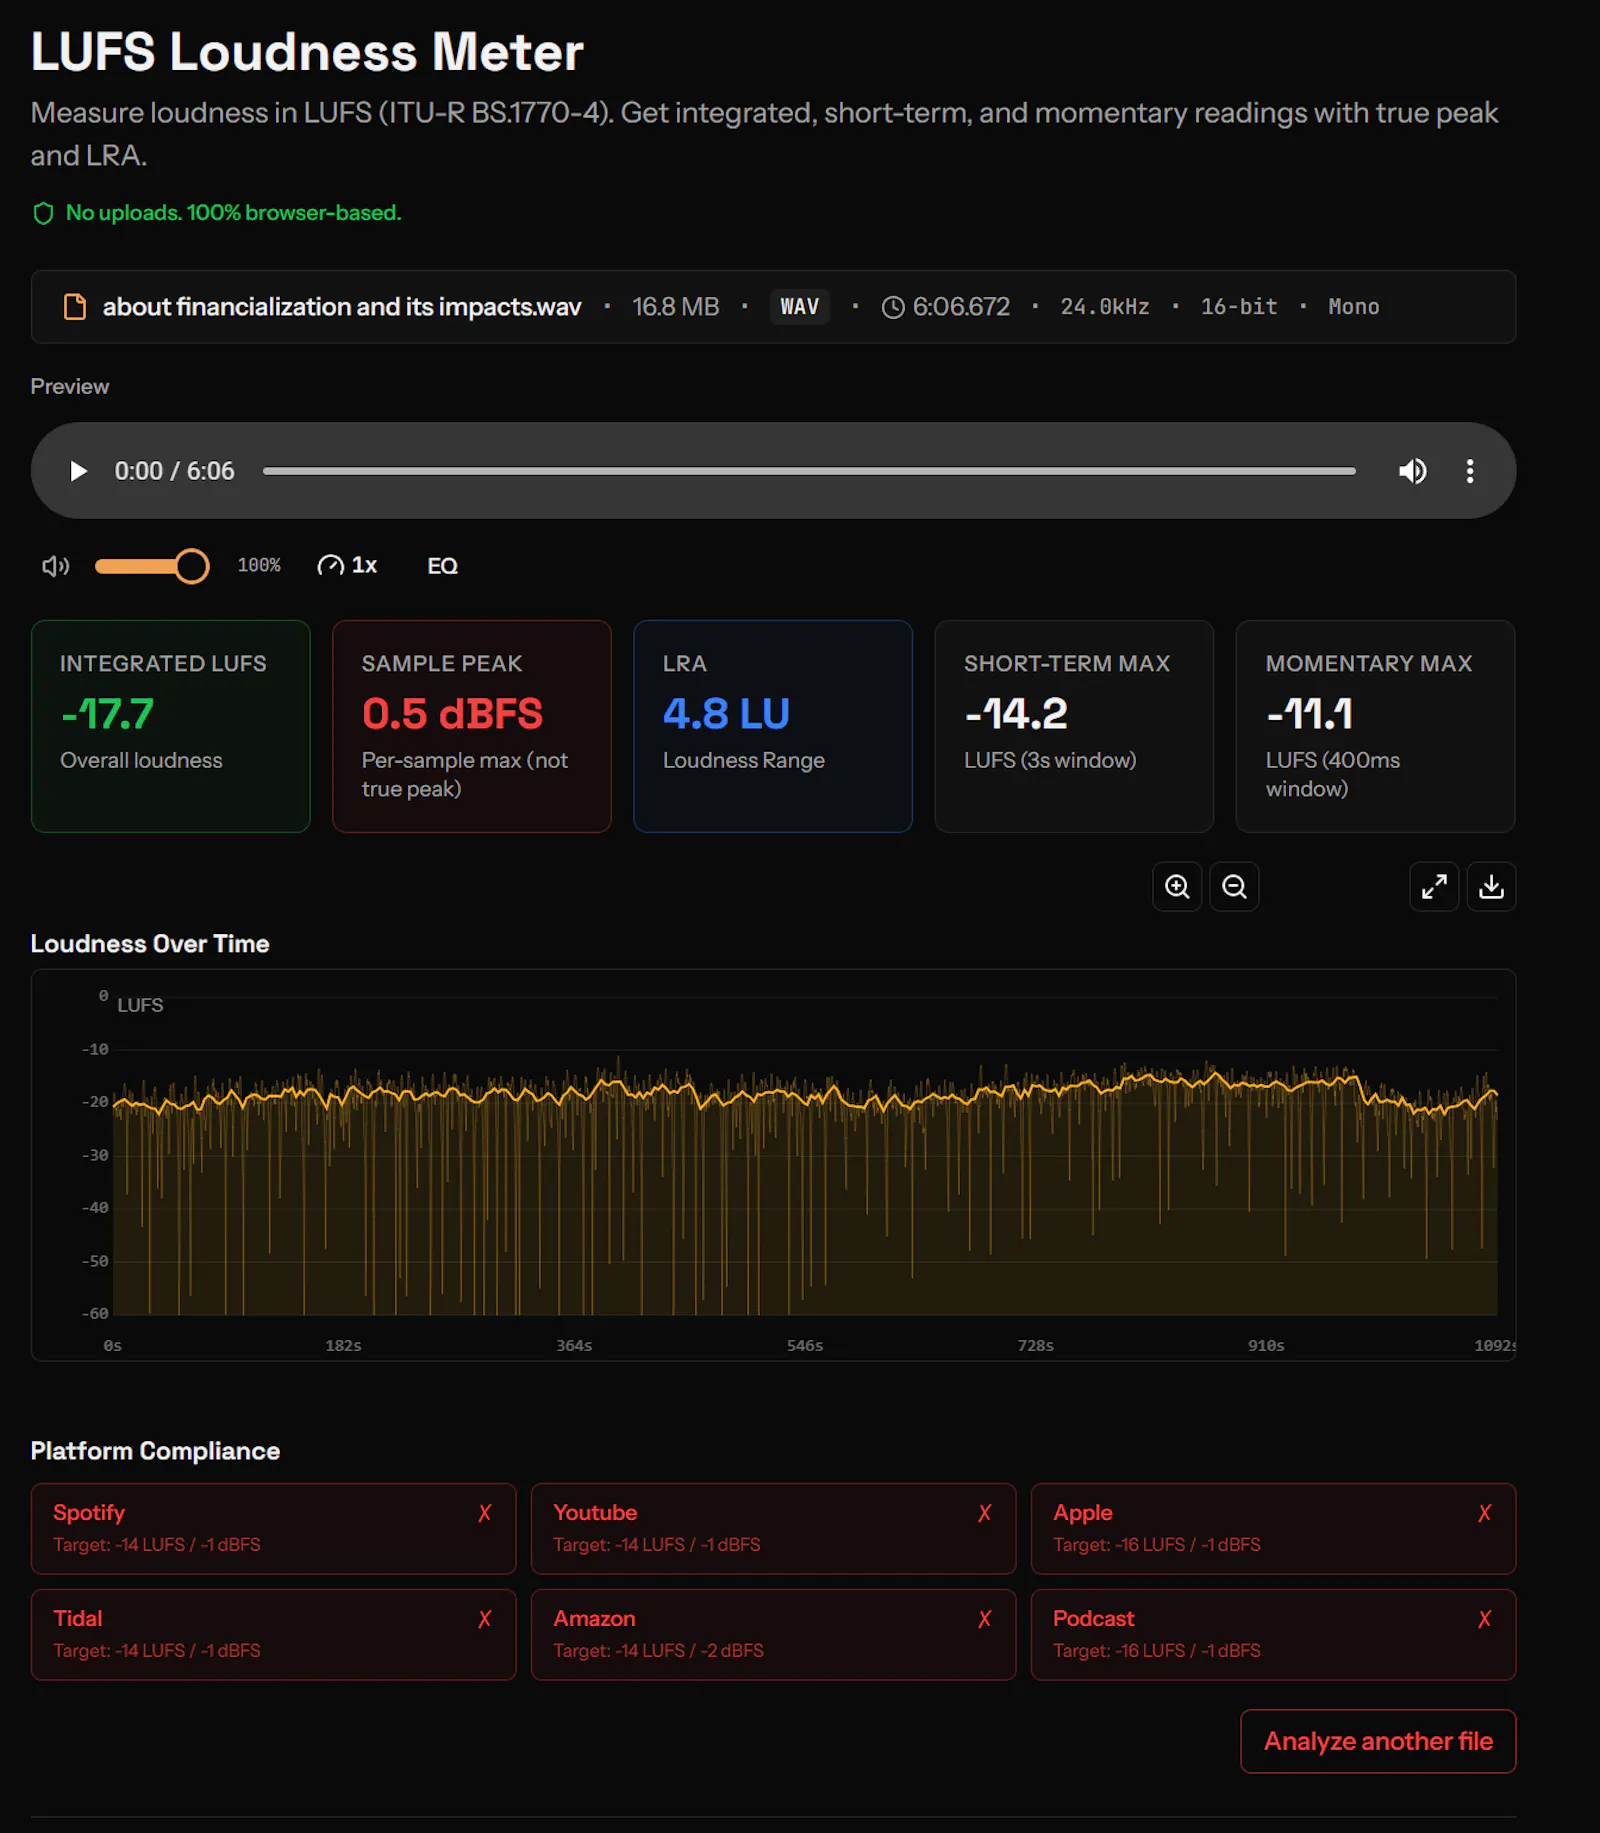The width and height of the screenshot is (1600, 1833).
Task: Click the Mono channel text
Action: click(1353, 307)
